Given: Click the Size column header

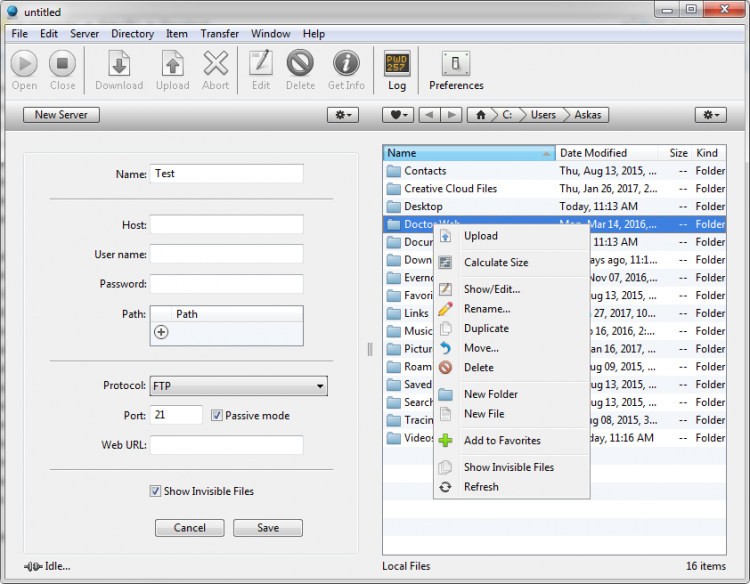Looking at the screenshot, I should 674,153.
